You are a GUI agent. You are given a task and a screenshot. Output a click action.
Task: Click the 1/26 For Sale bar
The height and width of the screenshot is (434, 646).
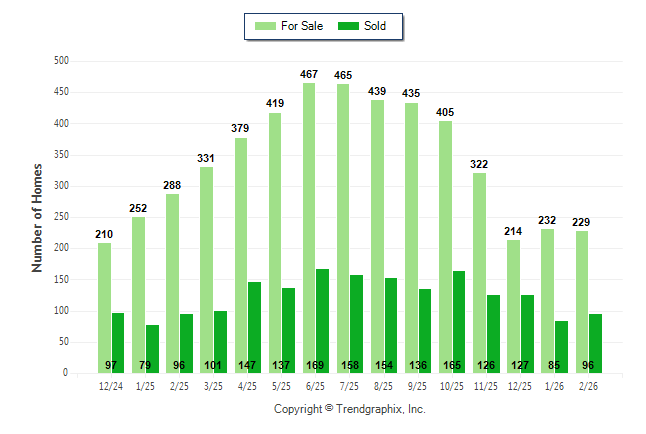point(547,301)
